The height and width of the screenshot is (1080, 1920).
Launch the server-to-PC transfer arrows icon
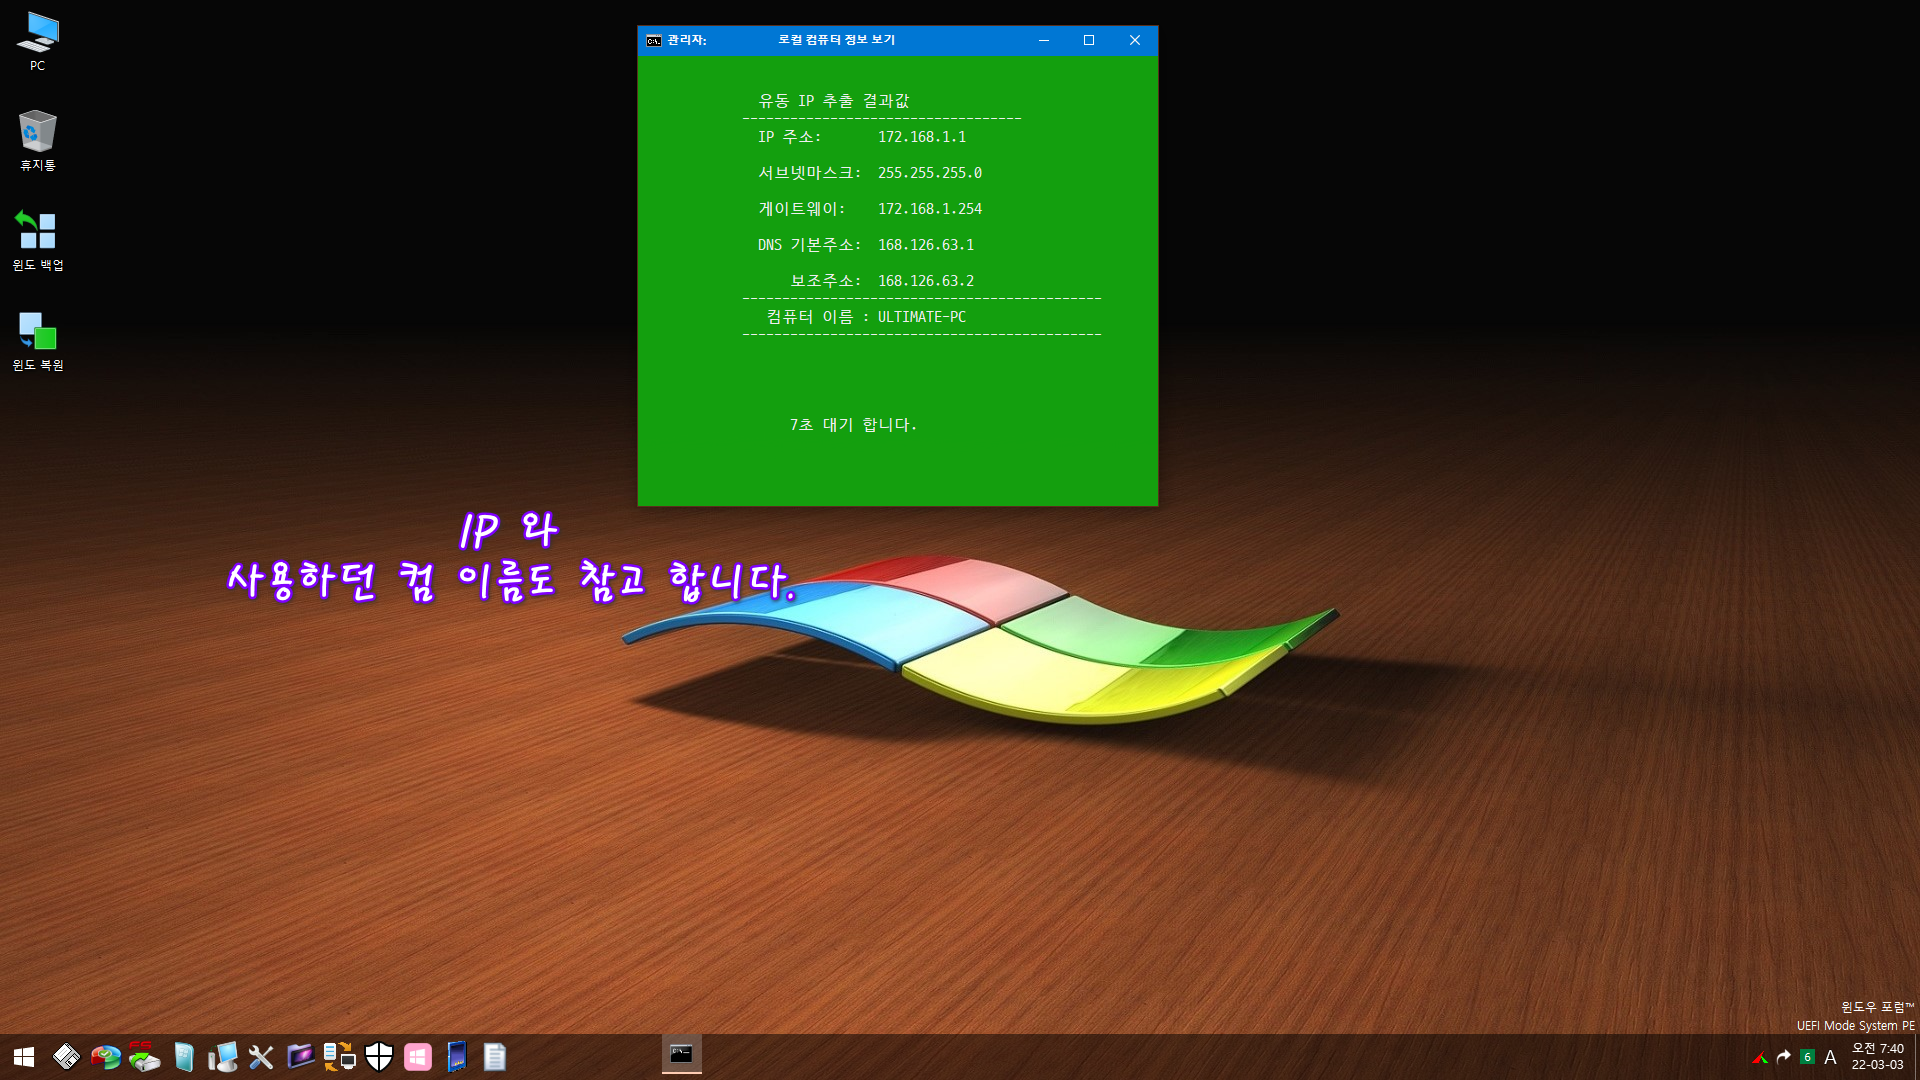coord(340,1057)
